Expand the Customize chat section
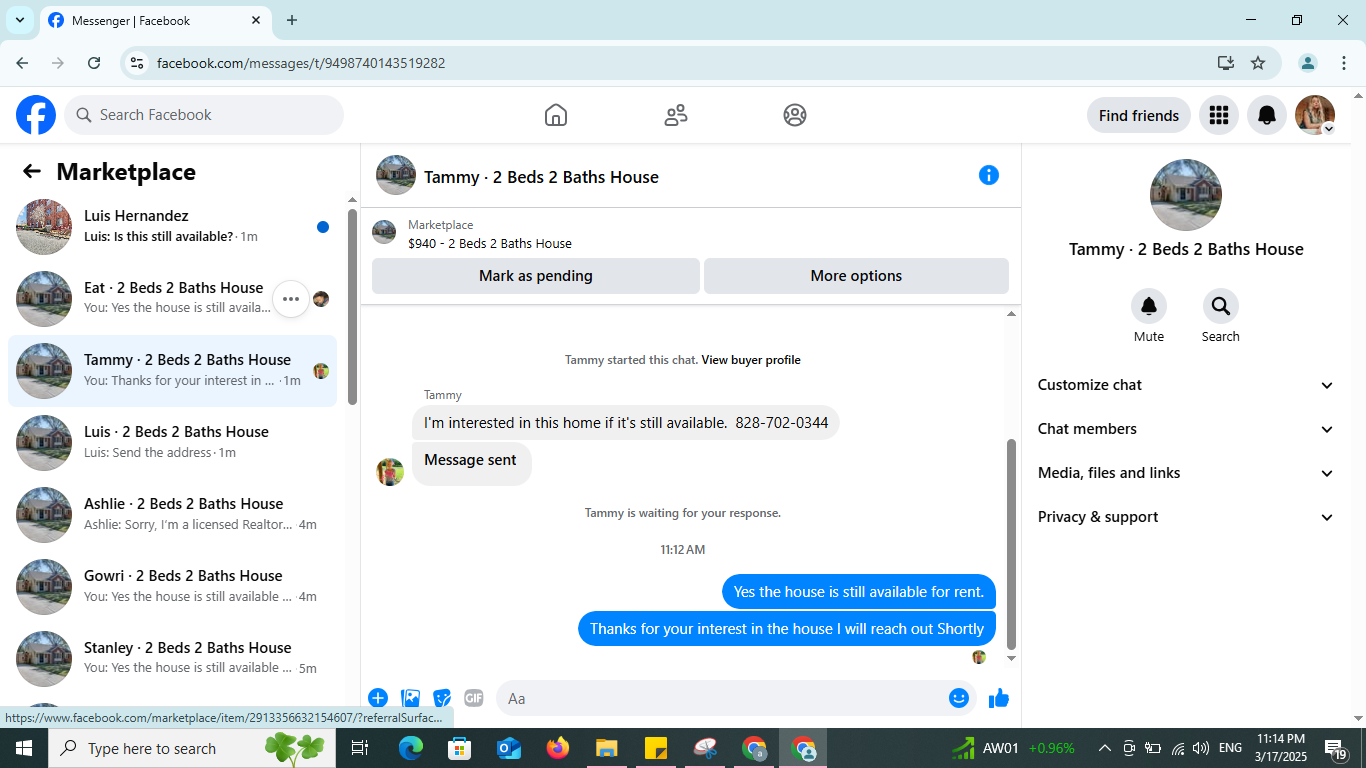The height and width of the screenshot is (768, 1366). tap(1186, 385)
